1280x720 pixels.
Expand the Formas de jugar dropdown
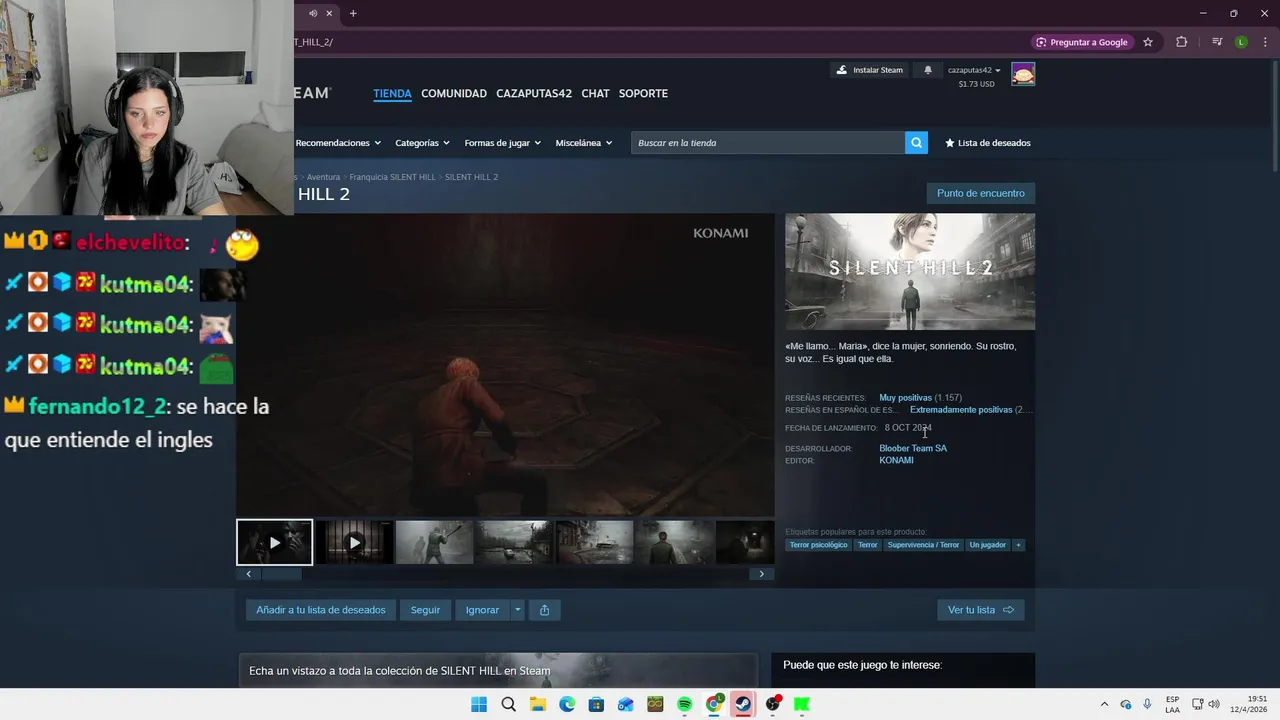pyautogui.click(x=502, y=143)
